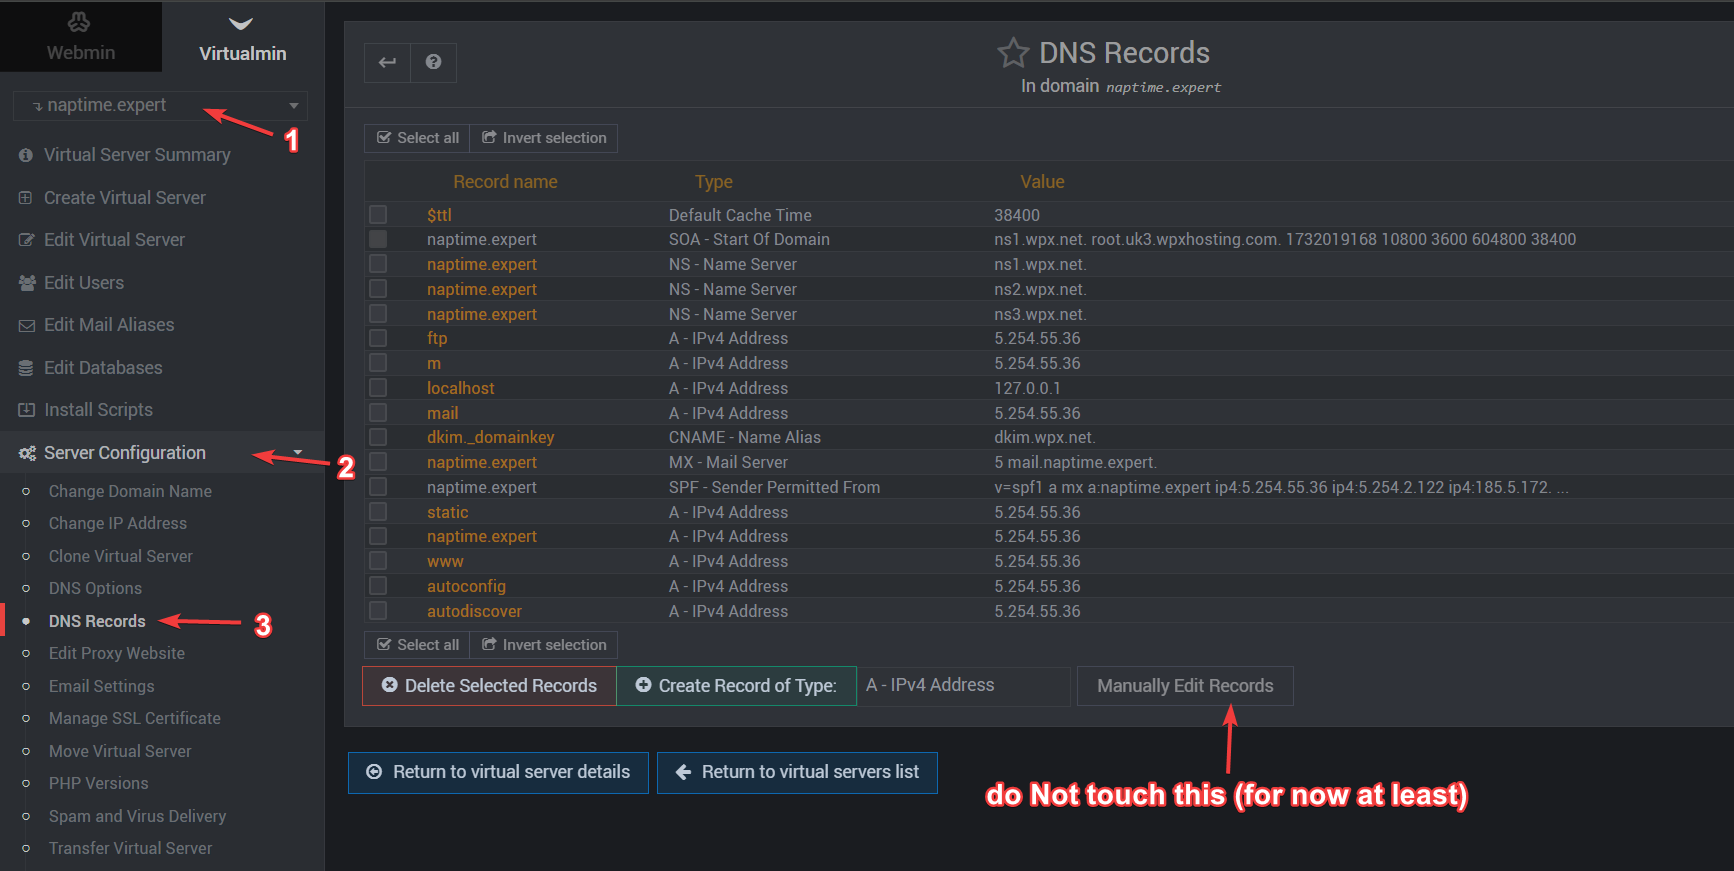
Task: Open the naptime.expert domain selector dropdown
Action: pos(160,105)
